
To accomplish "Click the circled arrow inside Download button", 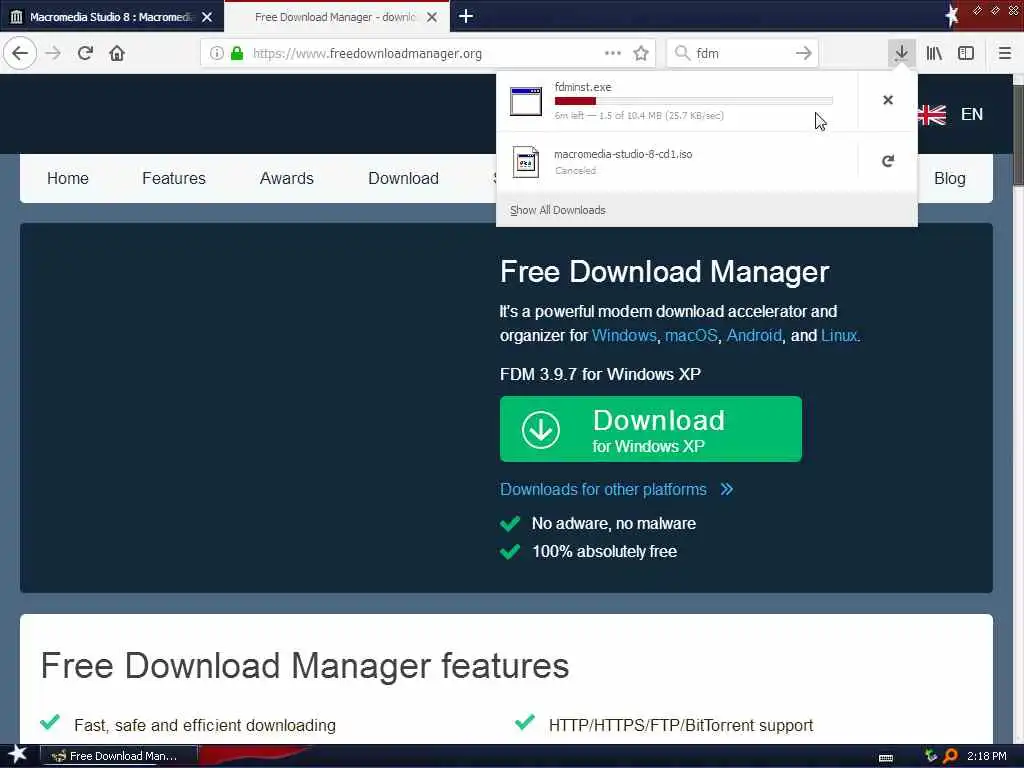I will (541, 430).
